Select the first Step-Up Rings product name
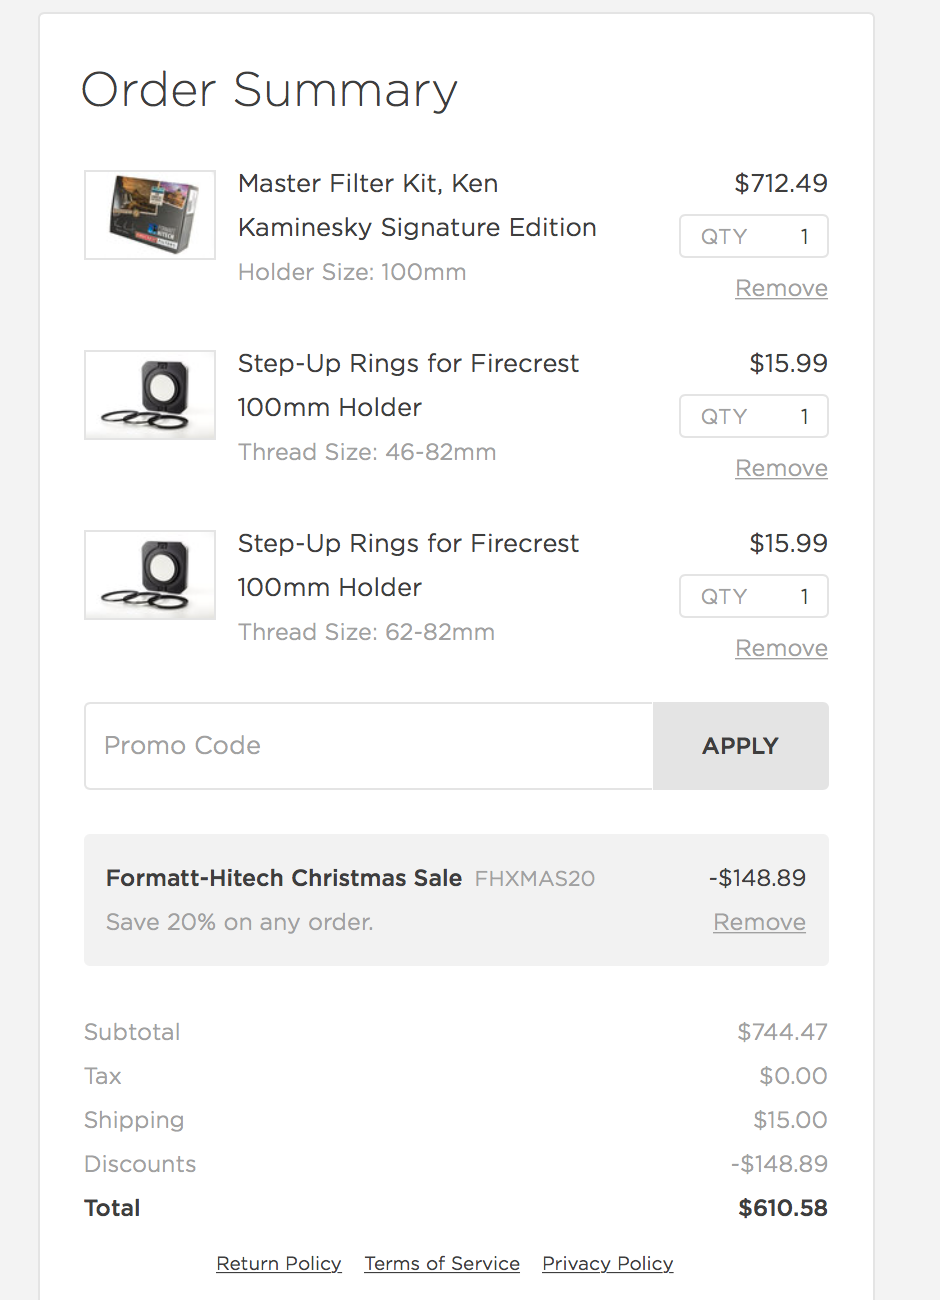 [408, 385]
